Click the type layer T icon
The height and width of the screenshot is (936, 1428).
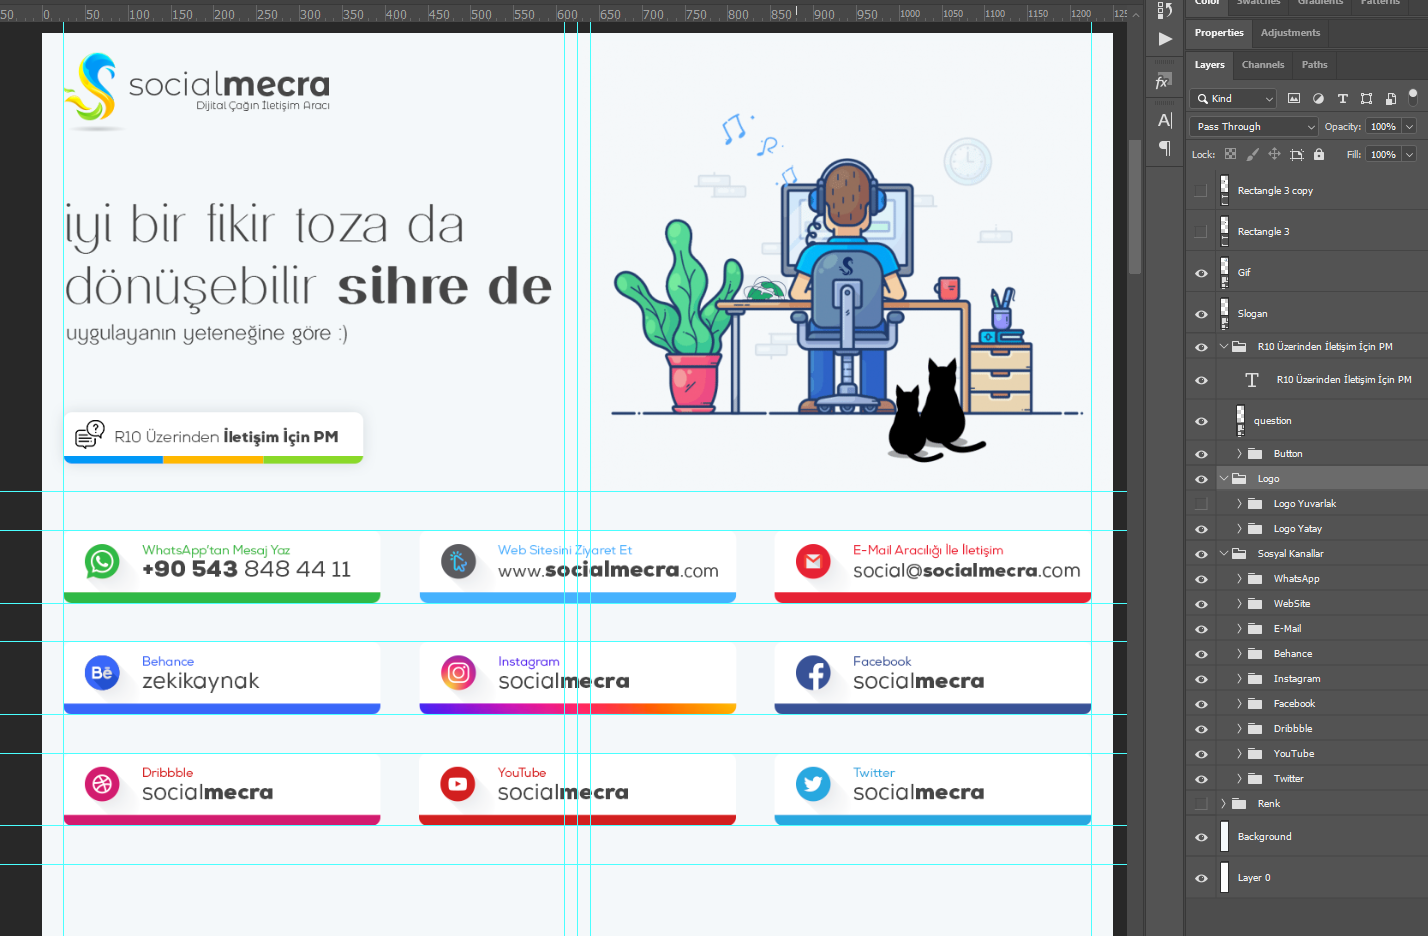[x=1251, y=380]
